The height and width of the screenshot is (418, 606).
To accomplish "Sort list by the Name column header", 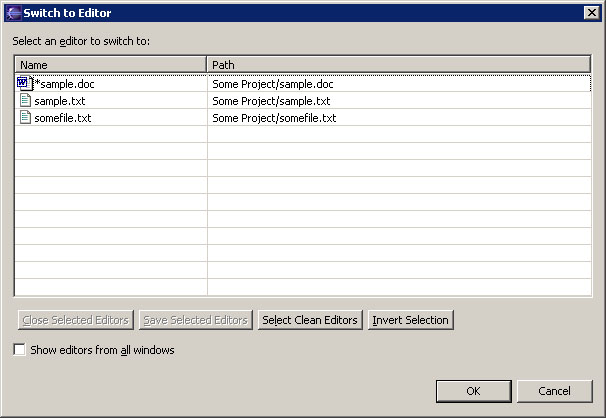I will click(x=110, y=65).
